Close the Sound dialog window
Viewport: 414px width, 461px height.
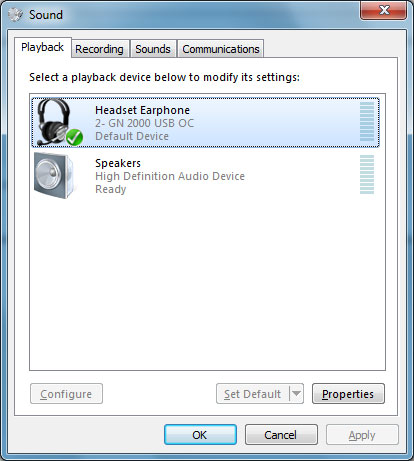(384, 10)
